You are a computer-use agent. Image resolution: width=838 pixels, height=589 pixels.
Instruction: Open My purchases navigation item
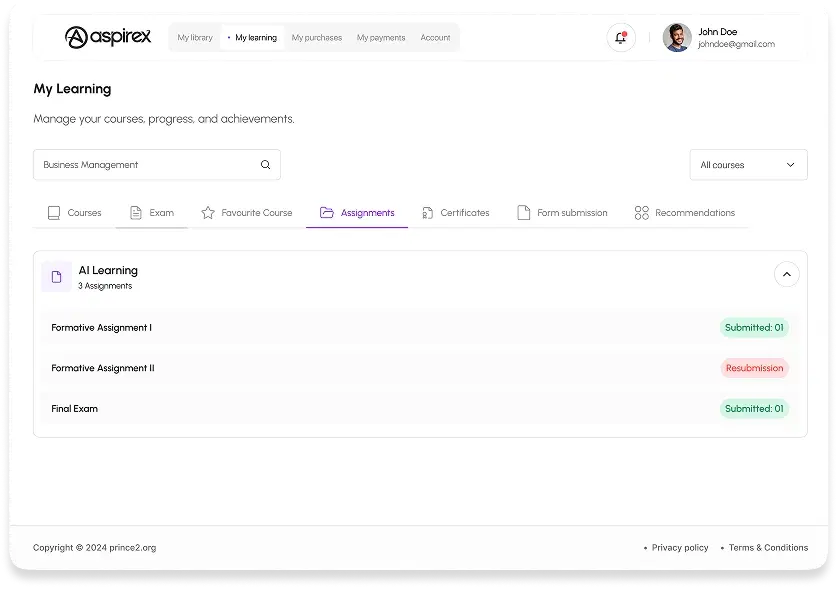coord(316,37)
